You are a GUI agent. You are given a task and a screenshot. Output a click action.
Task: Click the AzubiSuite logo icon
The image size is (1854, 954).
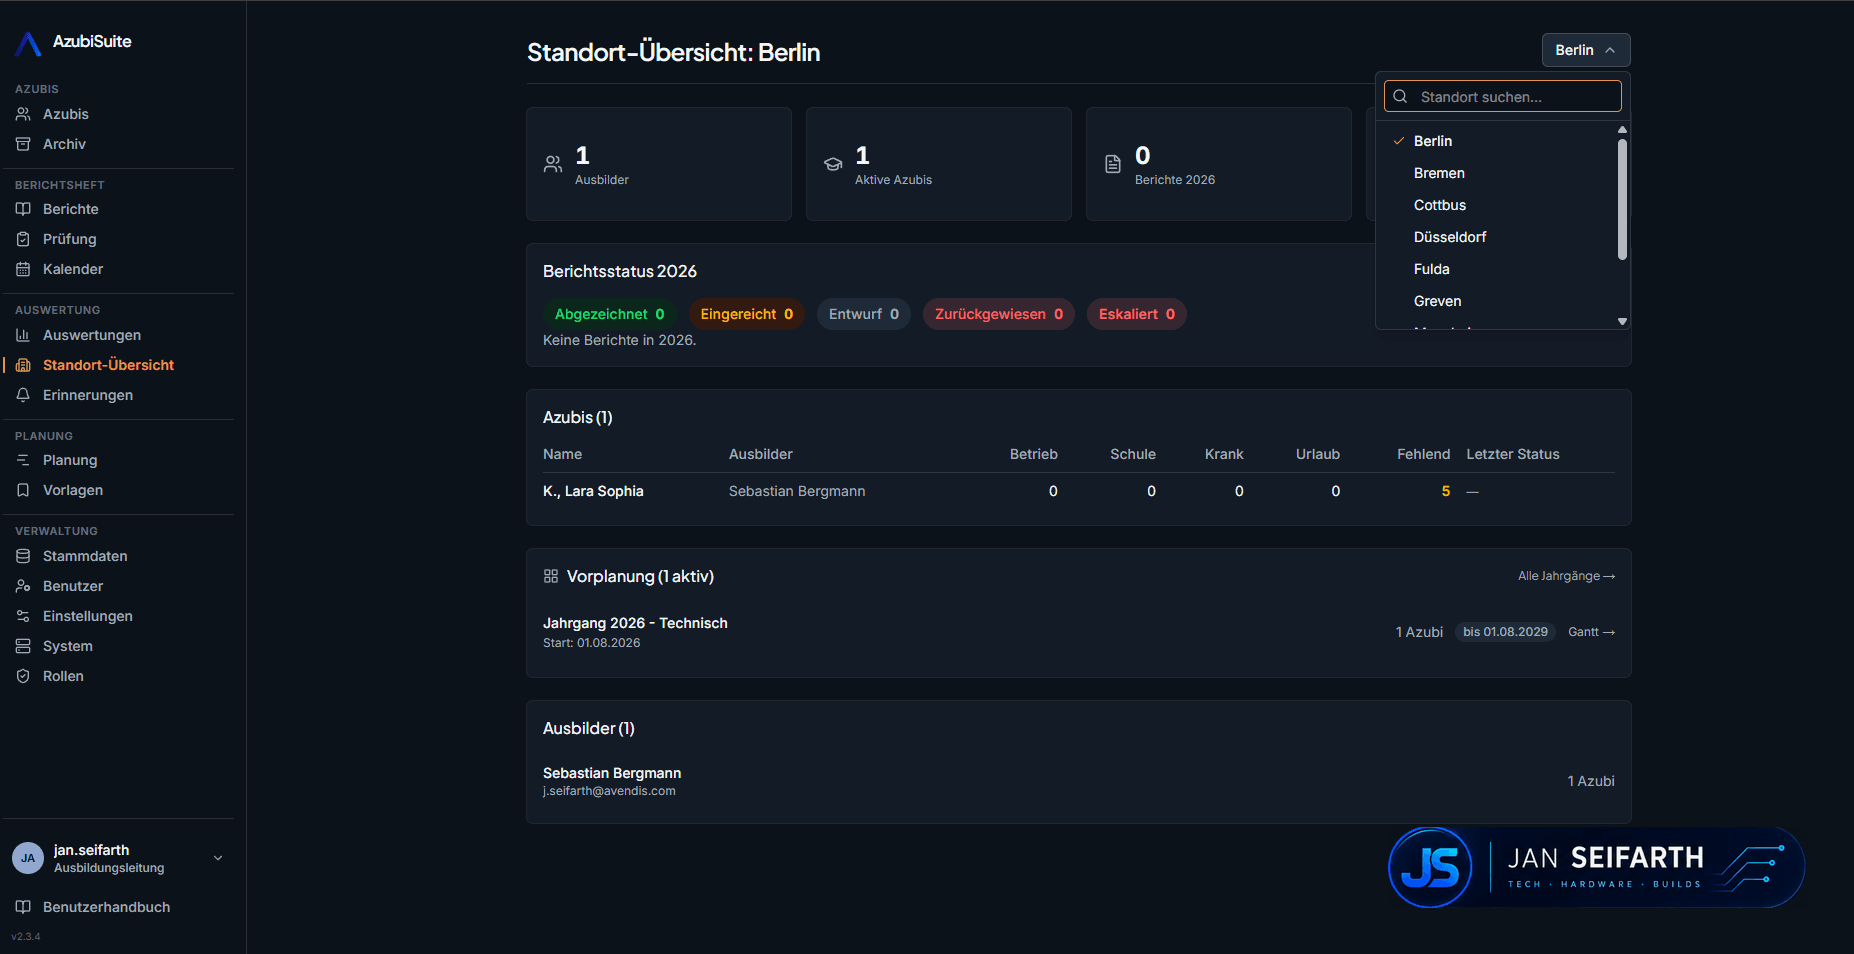28,43
